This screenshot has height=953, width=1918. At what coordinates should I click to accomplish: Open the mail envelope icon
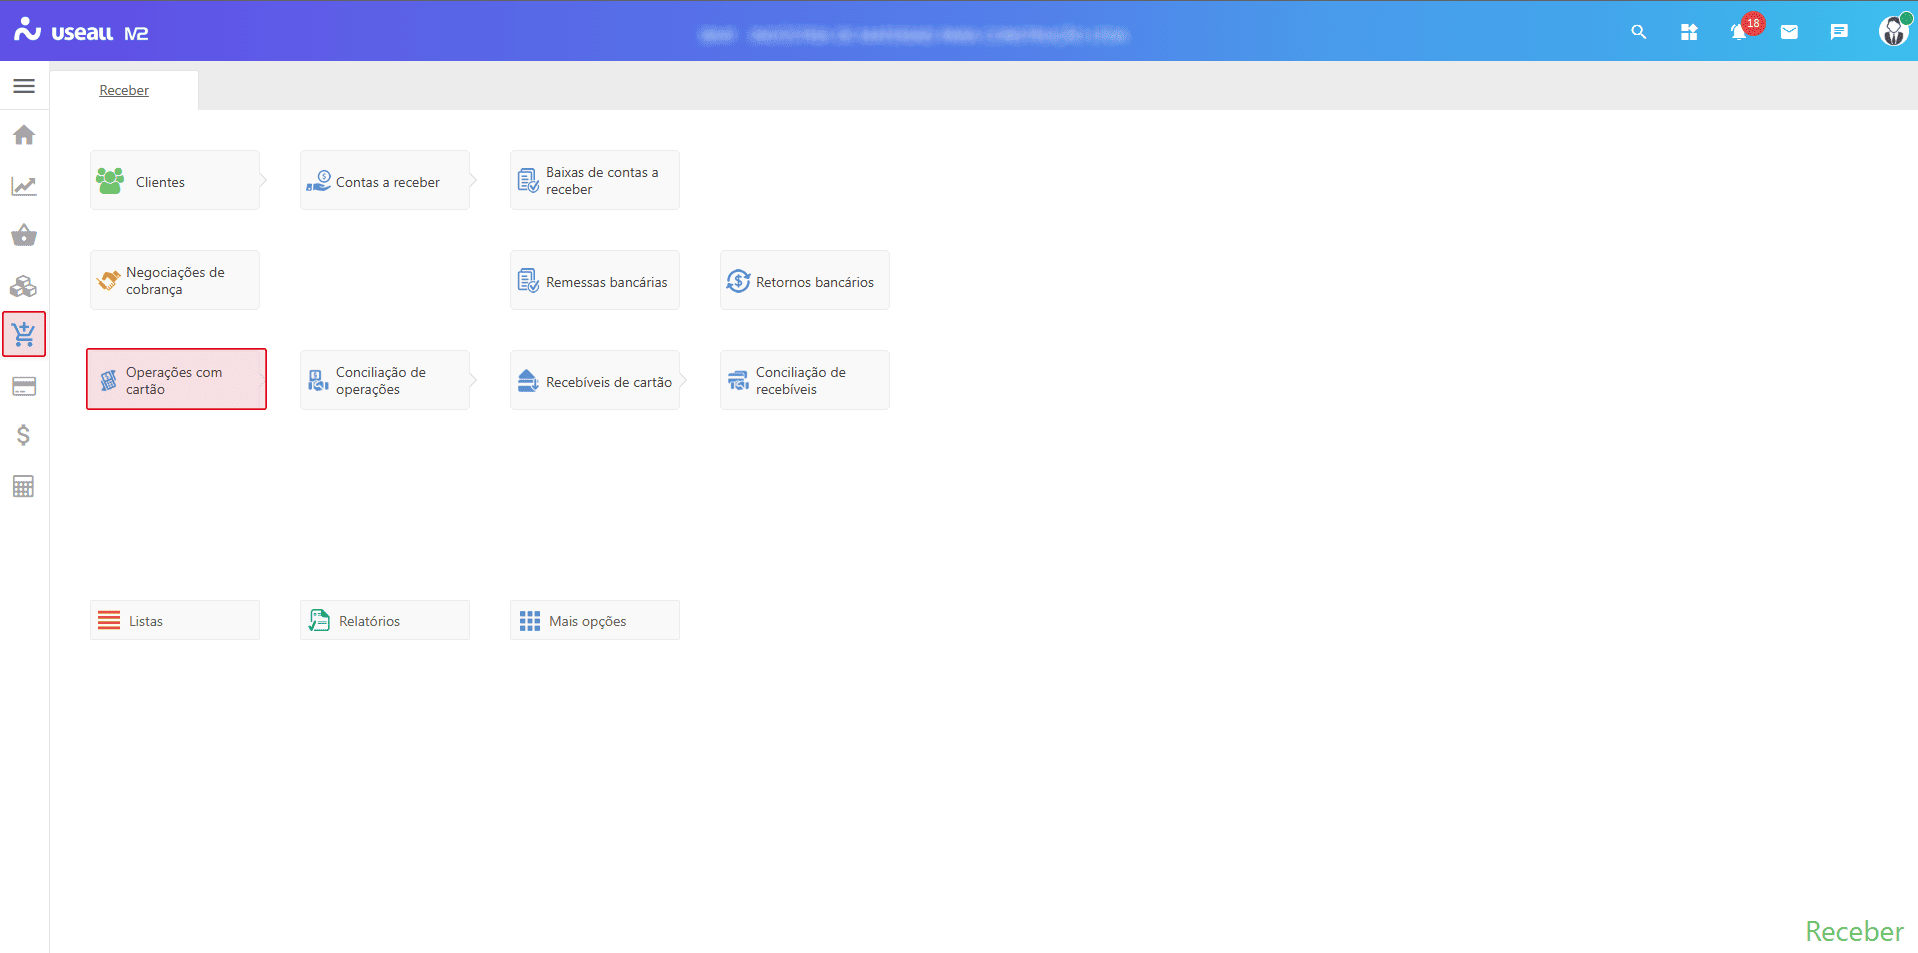click(x=1789, y=32)
